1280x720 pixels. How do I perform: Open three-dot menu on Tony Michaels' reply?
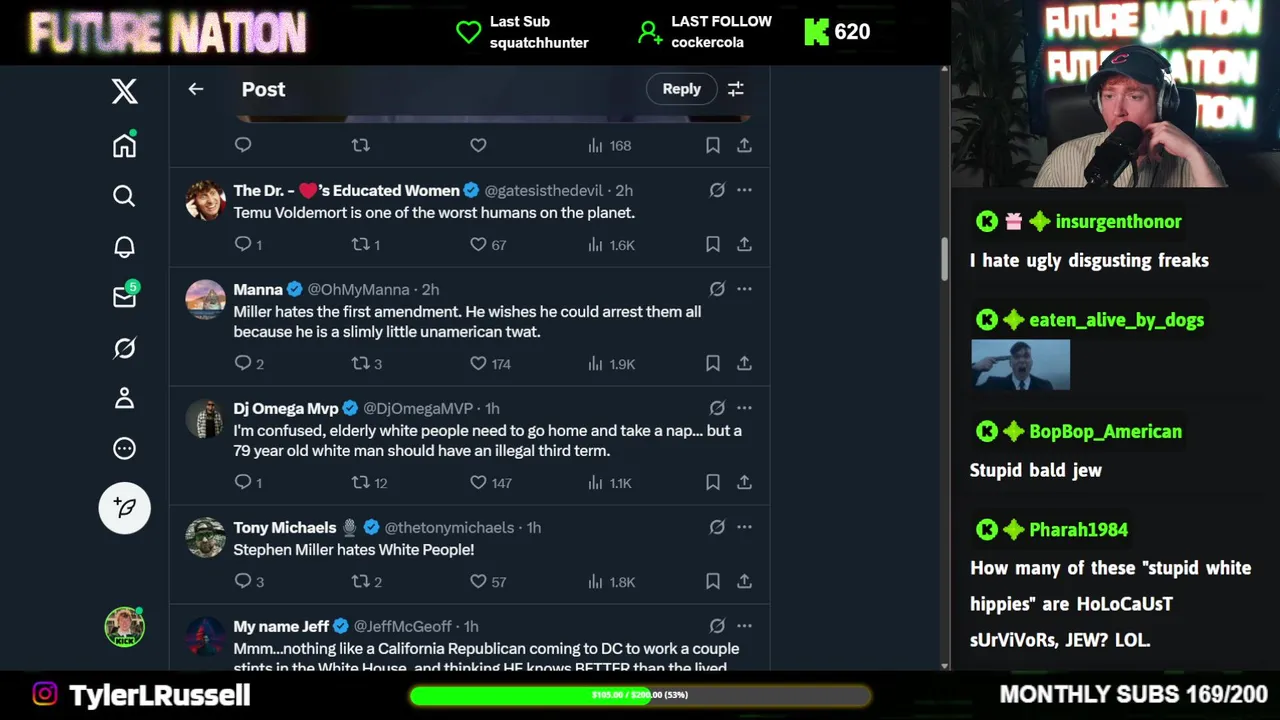tap(744, 527)
